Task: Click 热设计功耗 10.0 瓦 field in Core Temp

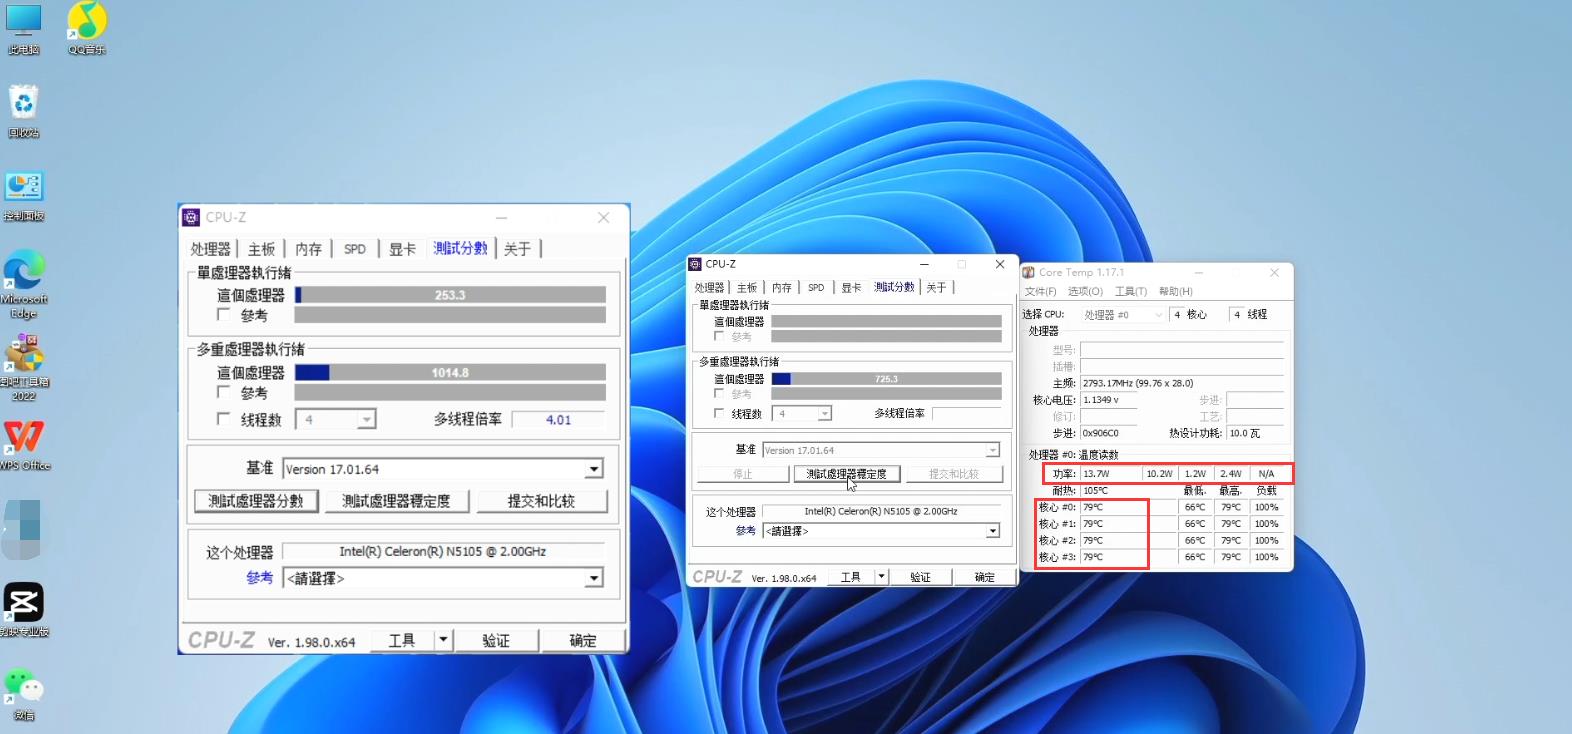Action: pos(1255,433)
